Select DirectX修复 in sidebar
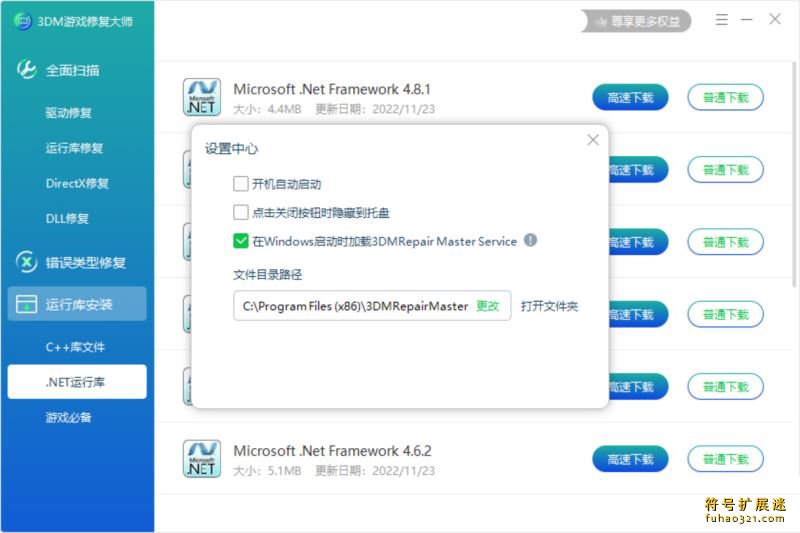Viewport: 800px width, 533px height. [x=77, y=183]
